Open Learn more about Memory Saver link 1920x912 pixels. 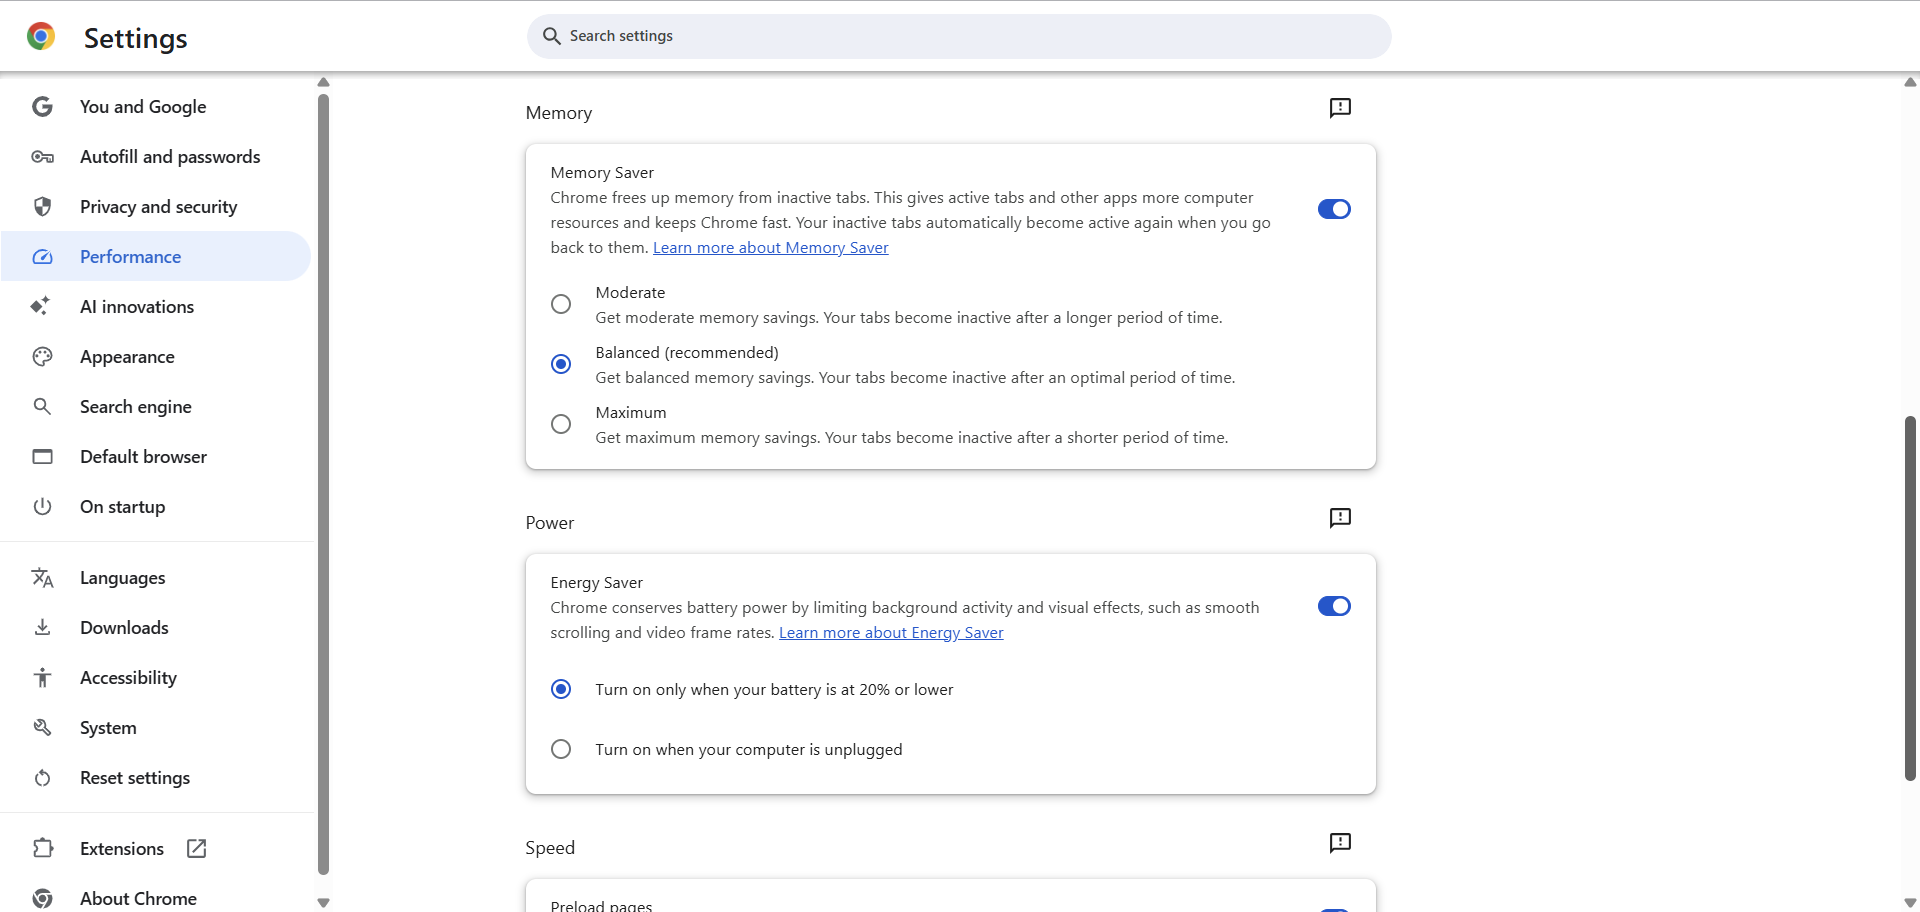point(770,248)
